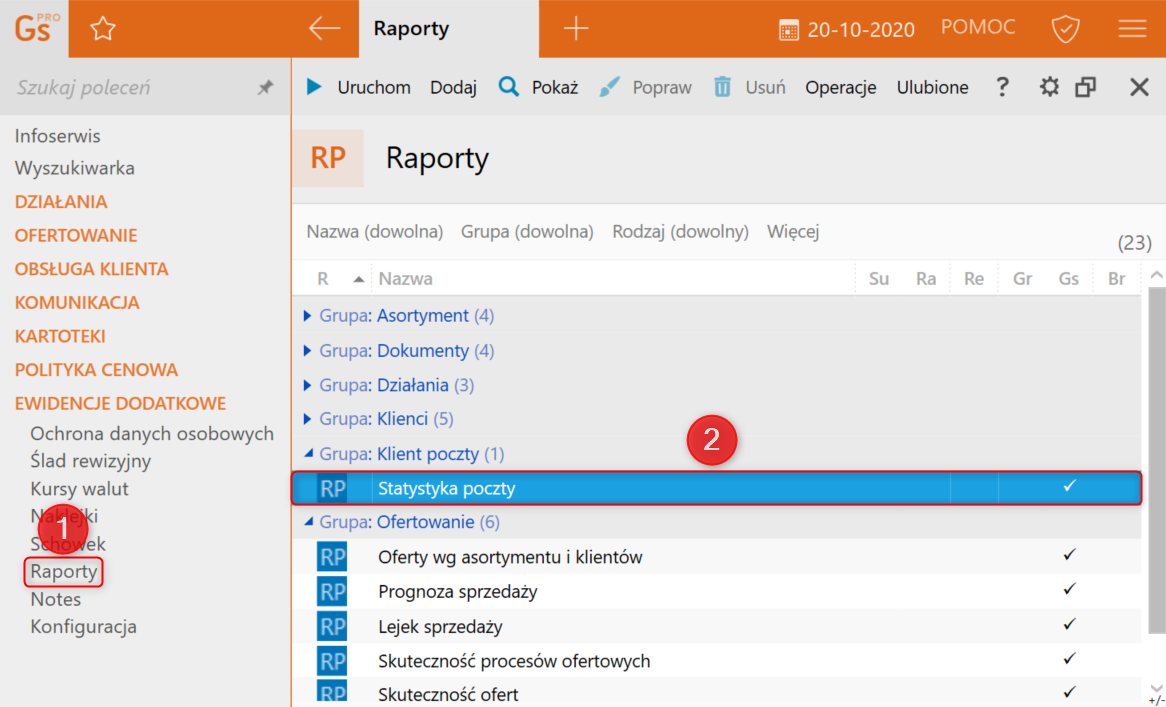Click the back arrow icon
Image resolution: width=1166 pixels, height=707 pixels.
coord(324,29)
